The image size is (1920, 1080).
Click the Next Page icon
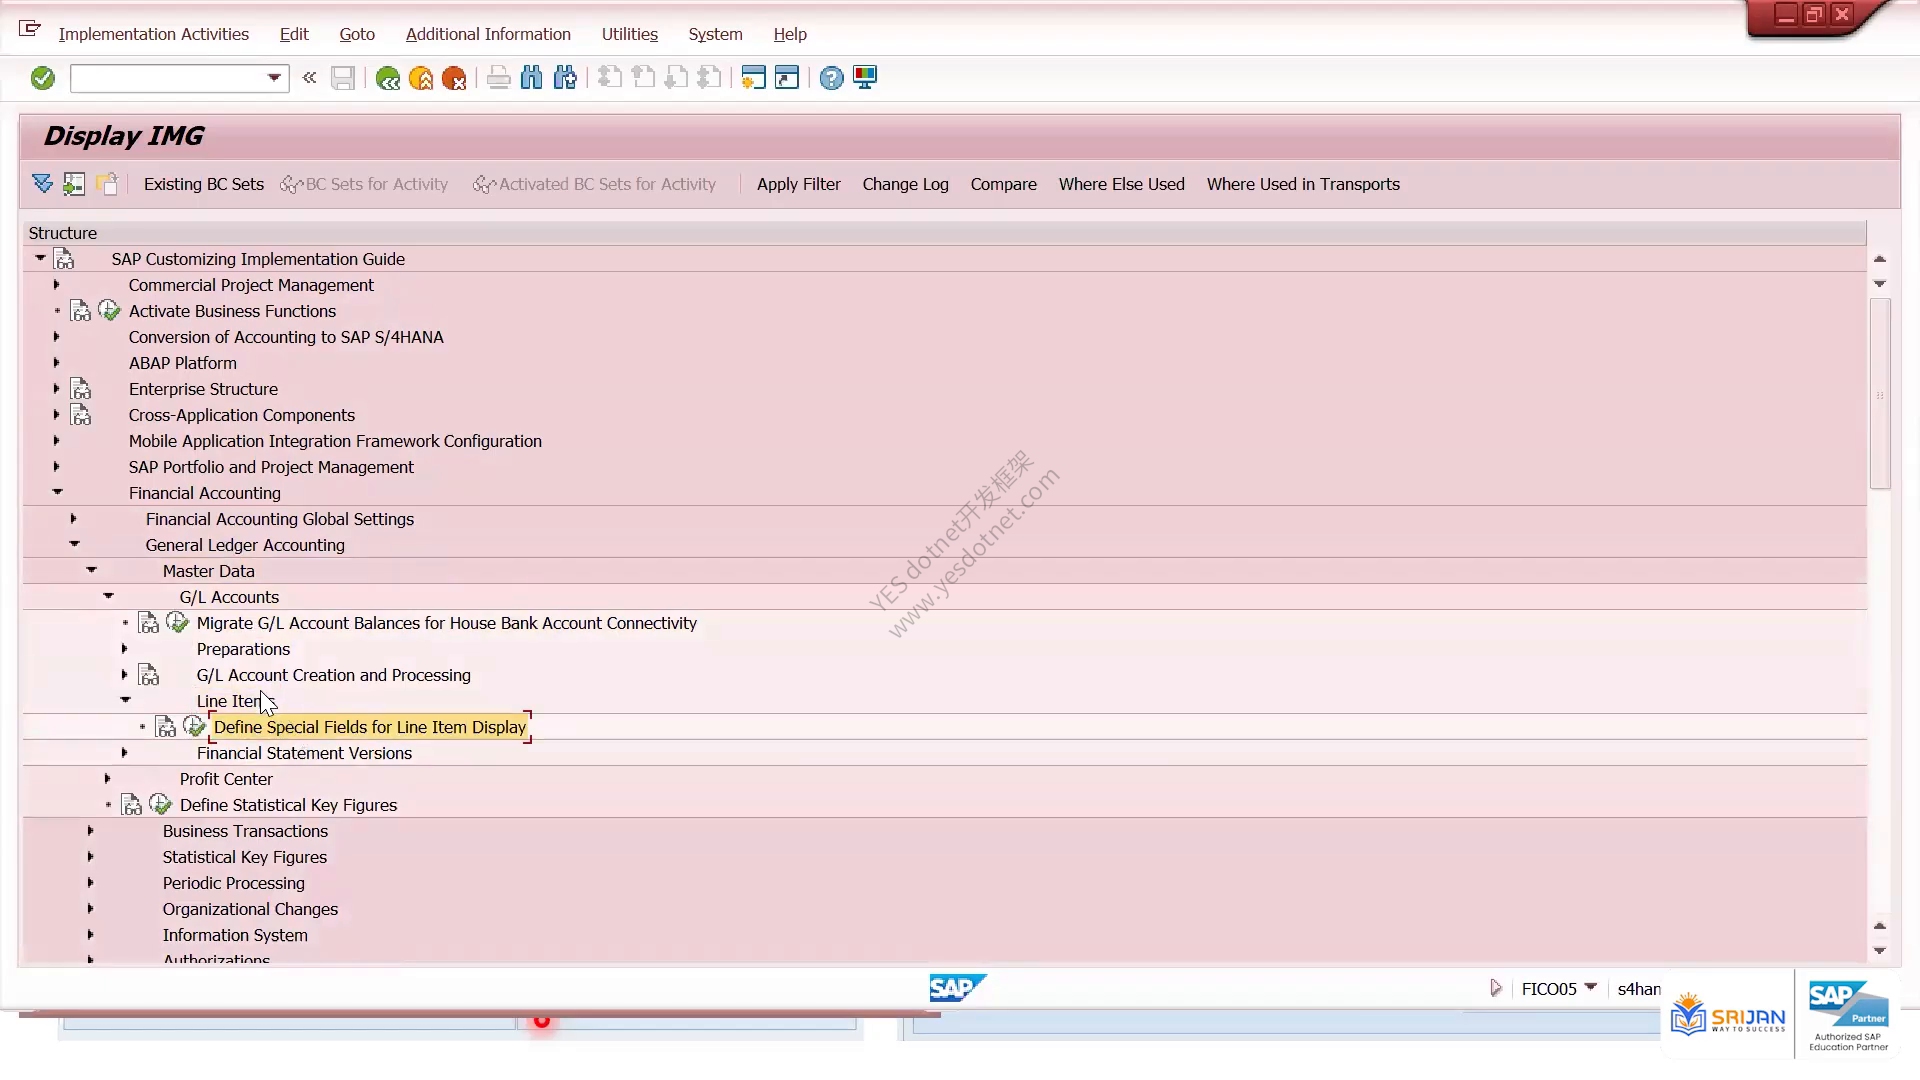point(676,78)
